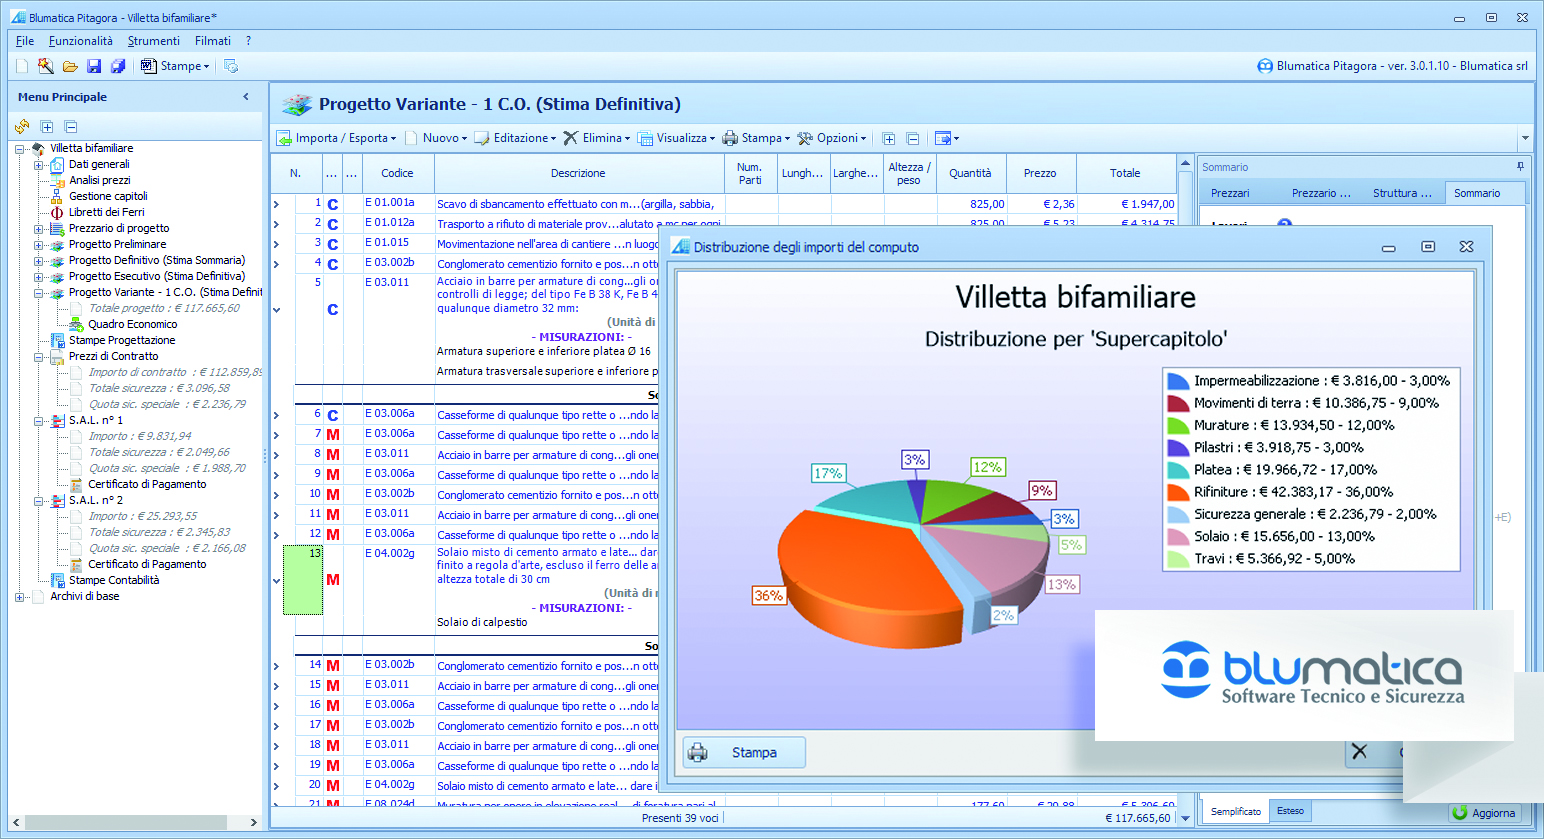Click the Codice column header

(397, 173)
